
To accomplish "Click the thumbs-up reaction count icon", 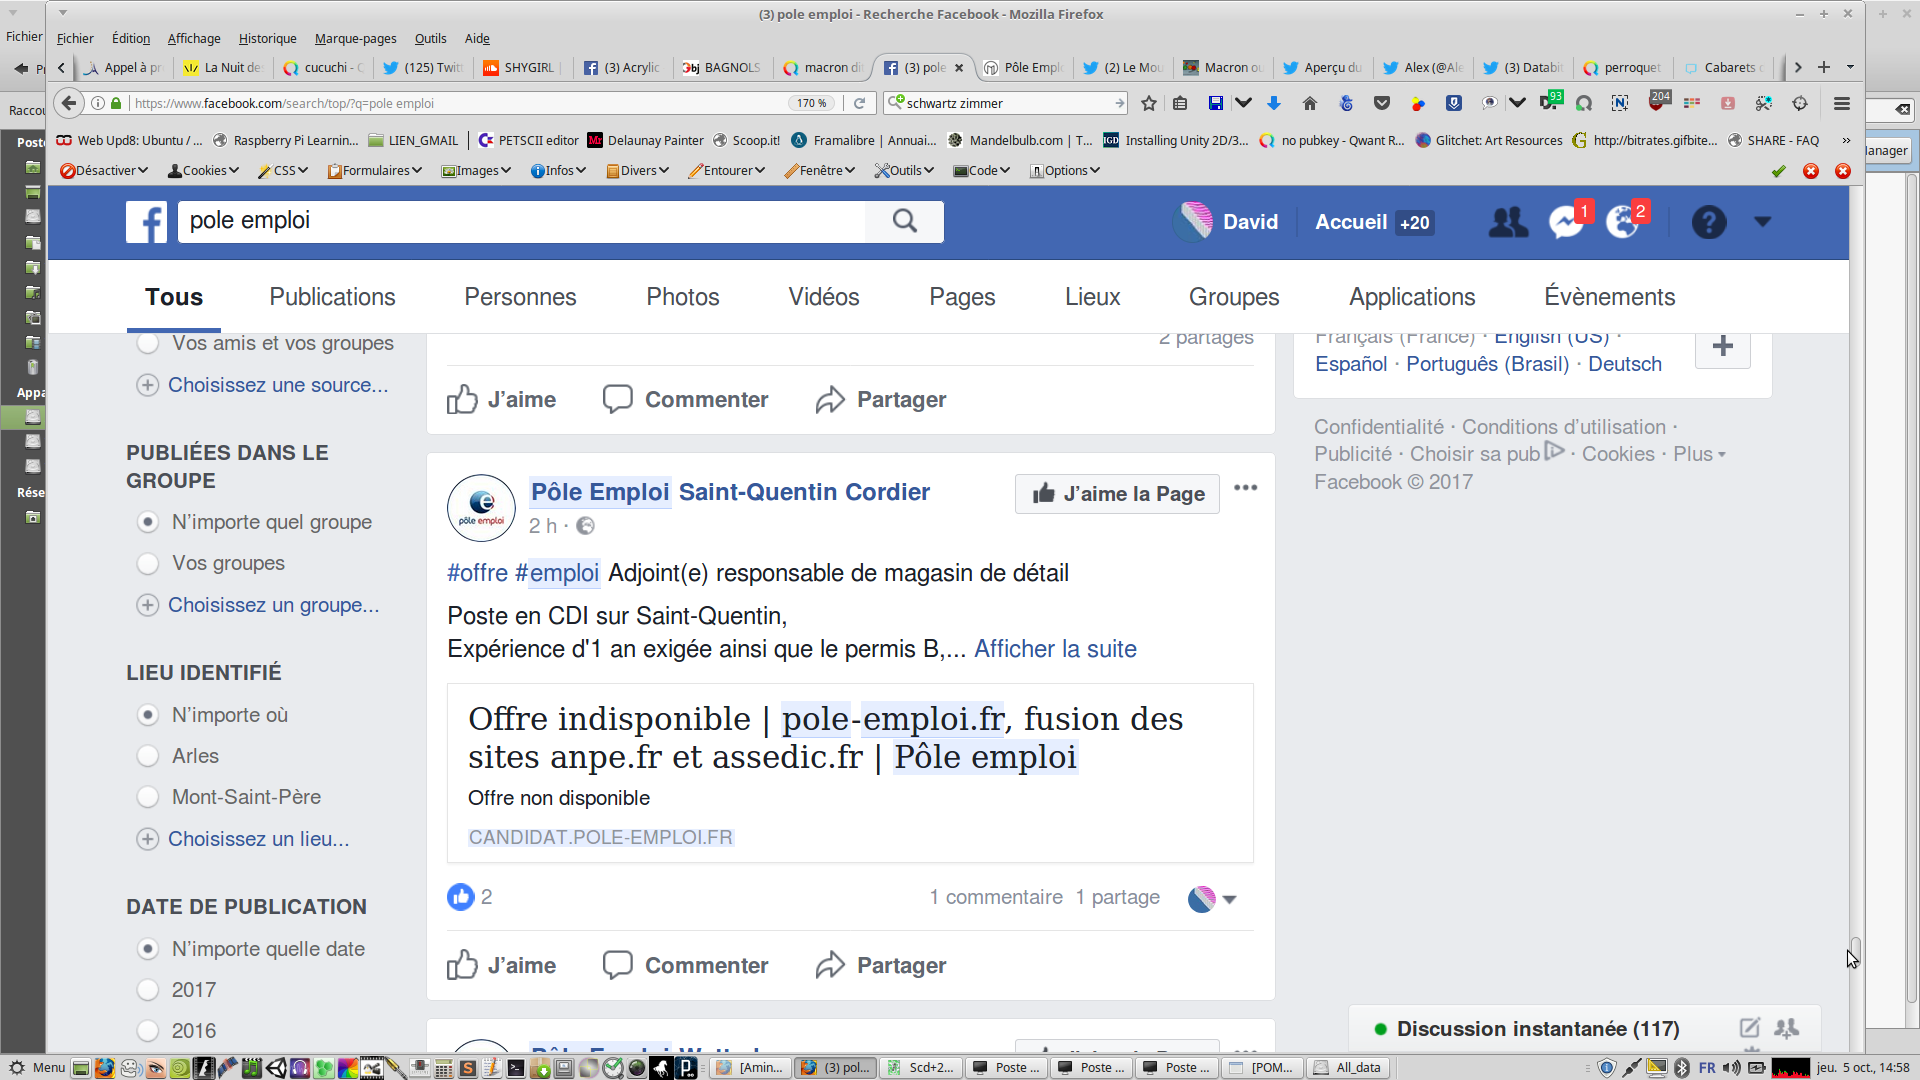I will (x=460, y=897).
